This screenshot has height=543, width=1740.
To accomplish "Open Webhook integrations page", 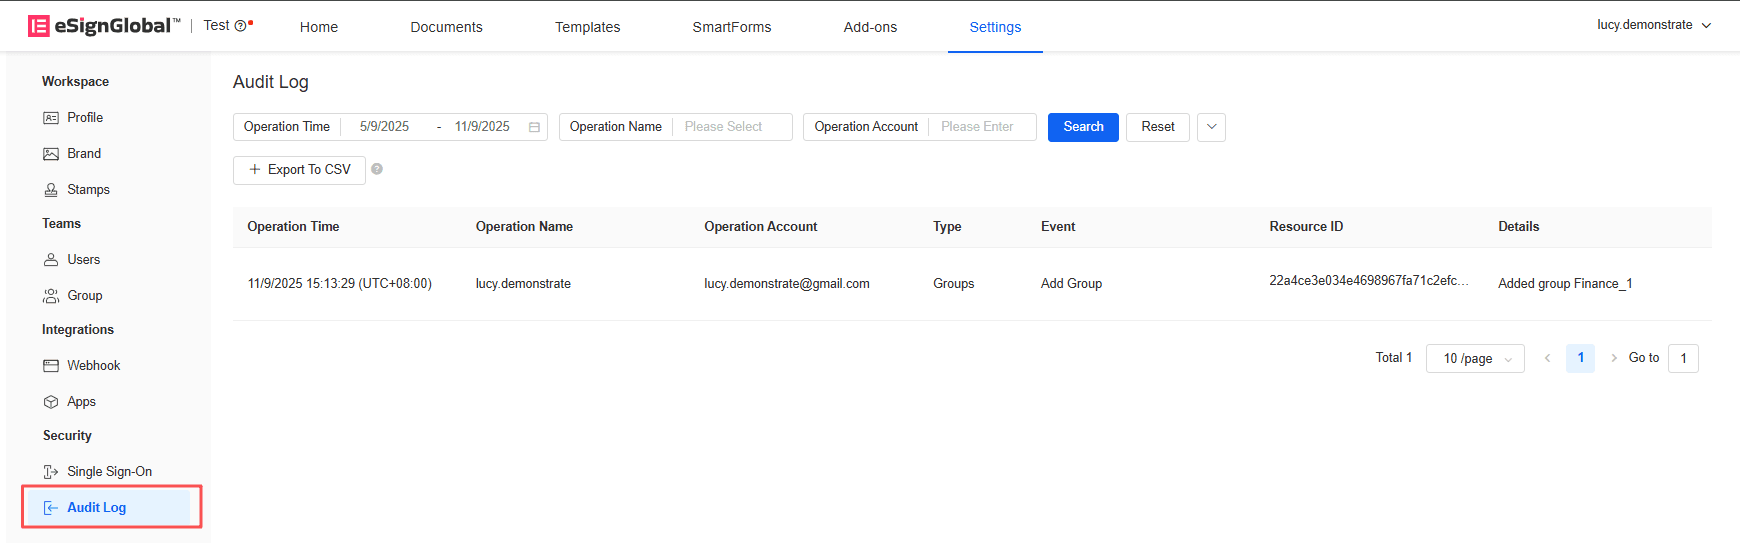I will pos(93,366).
